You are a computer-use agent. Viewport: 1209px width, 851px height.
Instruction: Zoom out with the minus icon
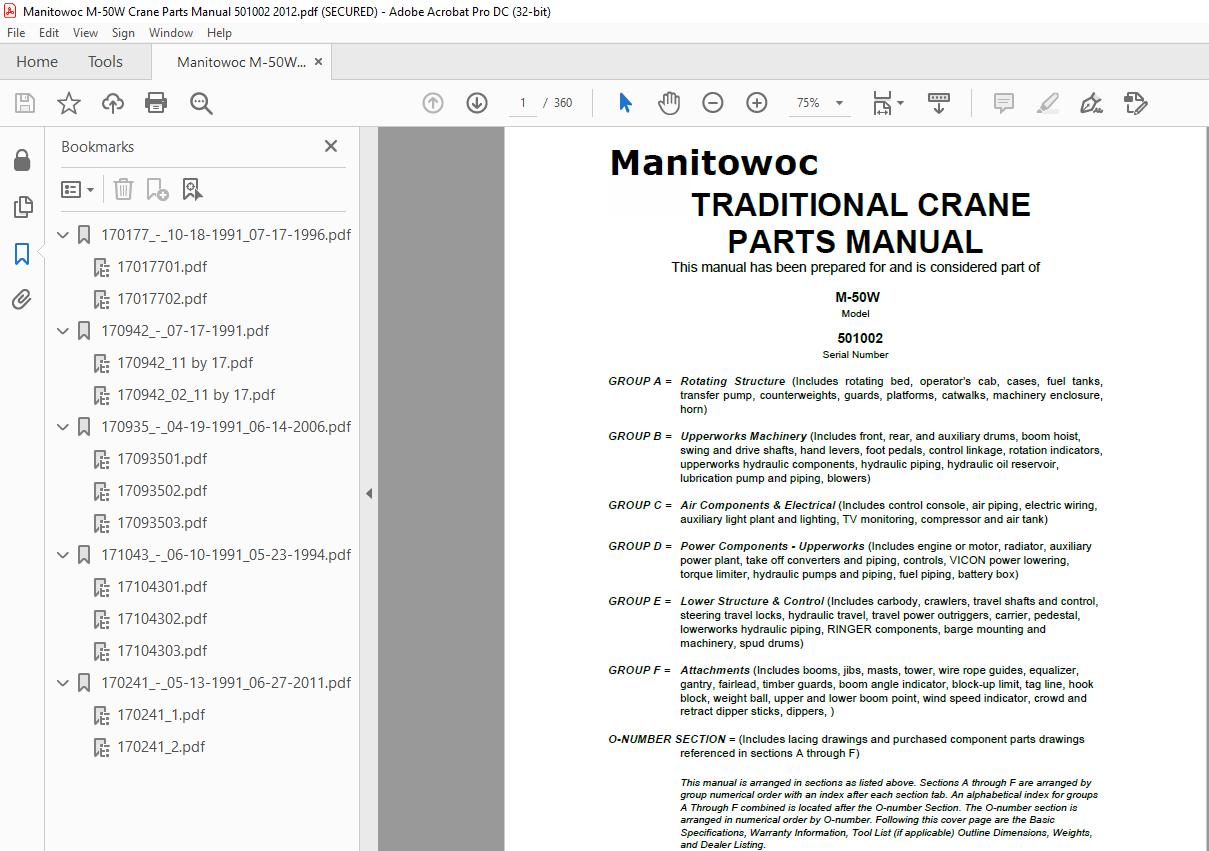click(713, 103)
